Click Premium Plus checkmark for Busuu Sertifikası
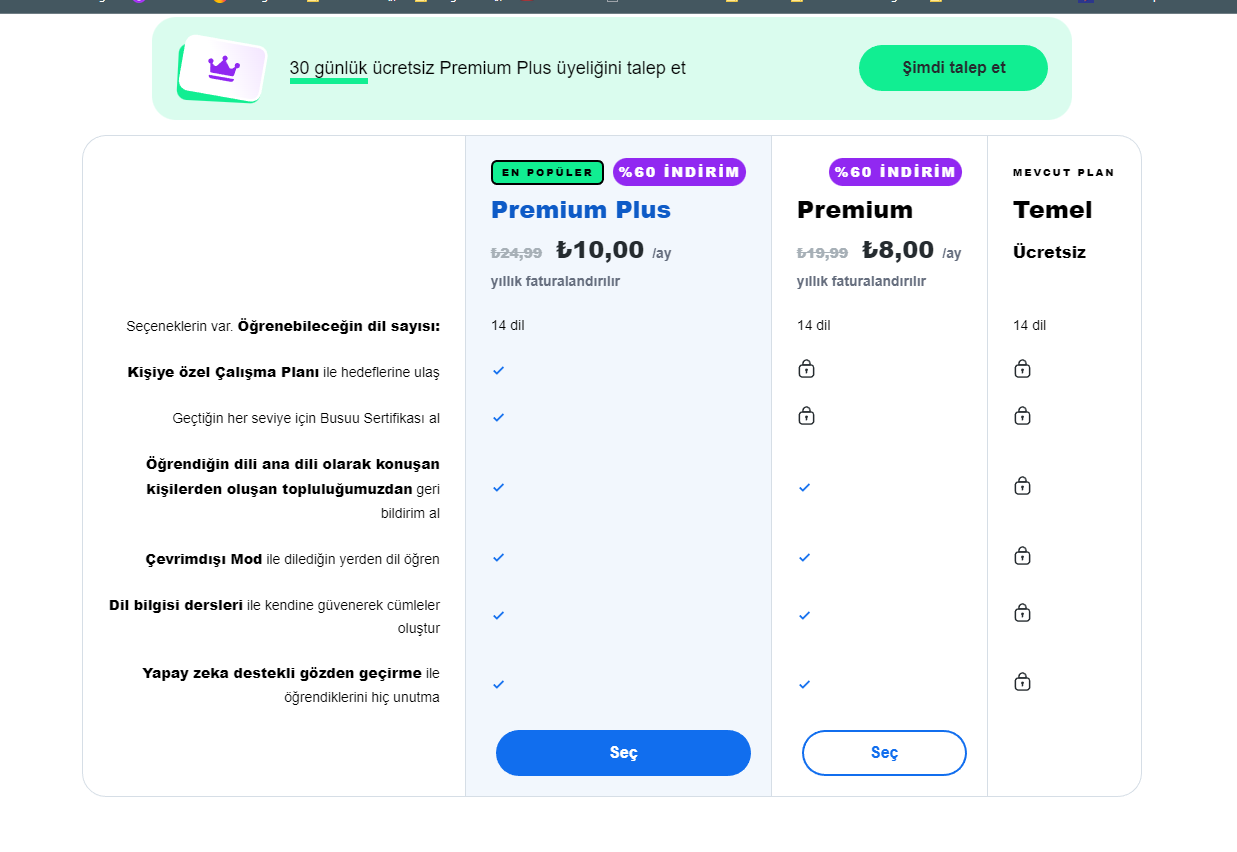The image size is (1237, 852). [x=499, y=418]
